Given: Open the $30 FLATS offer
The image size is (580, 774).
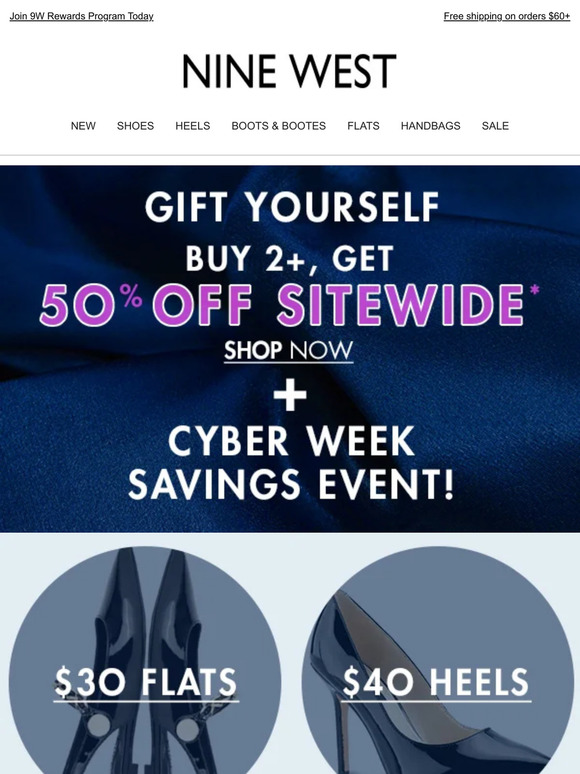Looking at the screenshot, I should click(x=146, y=683).
